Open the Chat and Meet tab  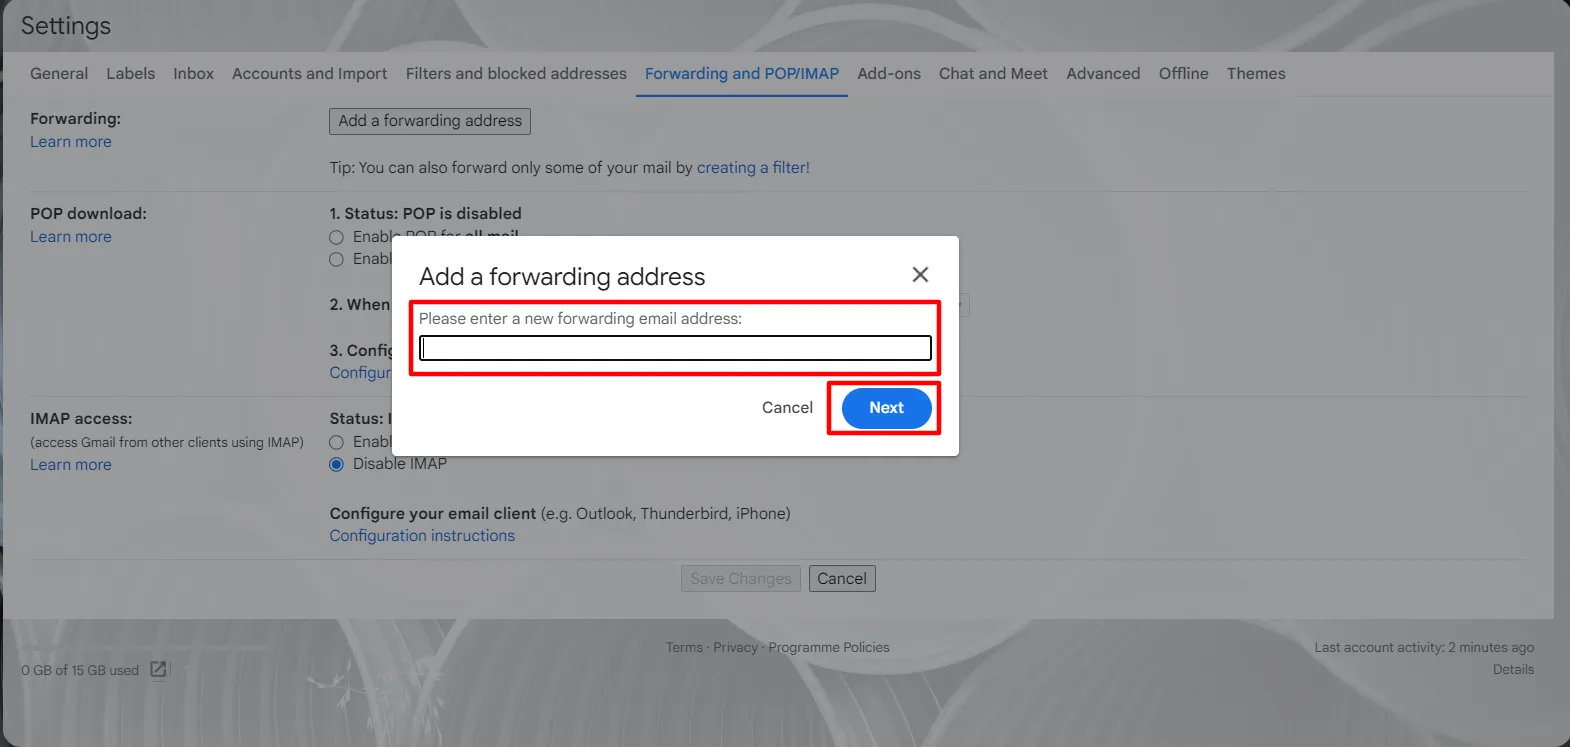click(993, 74)
